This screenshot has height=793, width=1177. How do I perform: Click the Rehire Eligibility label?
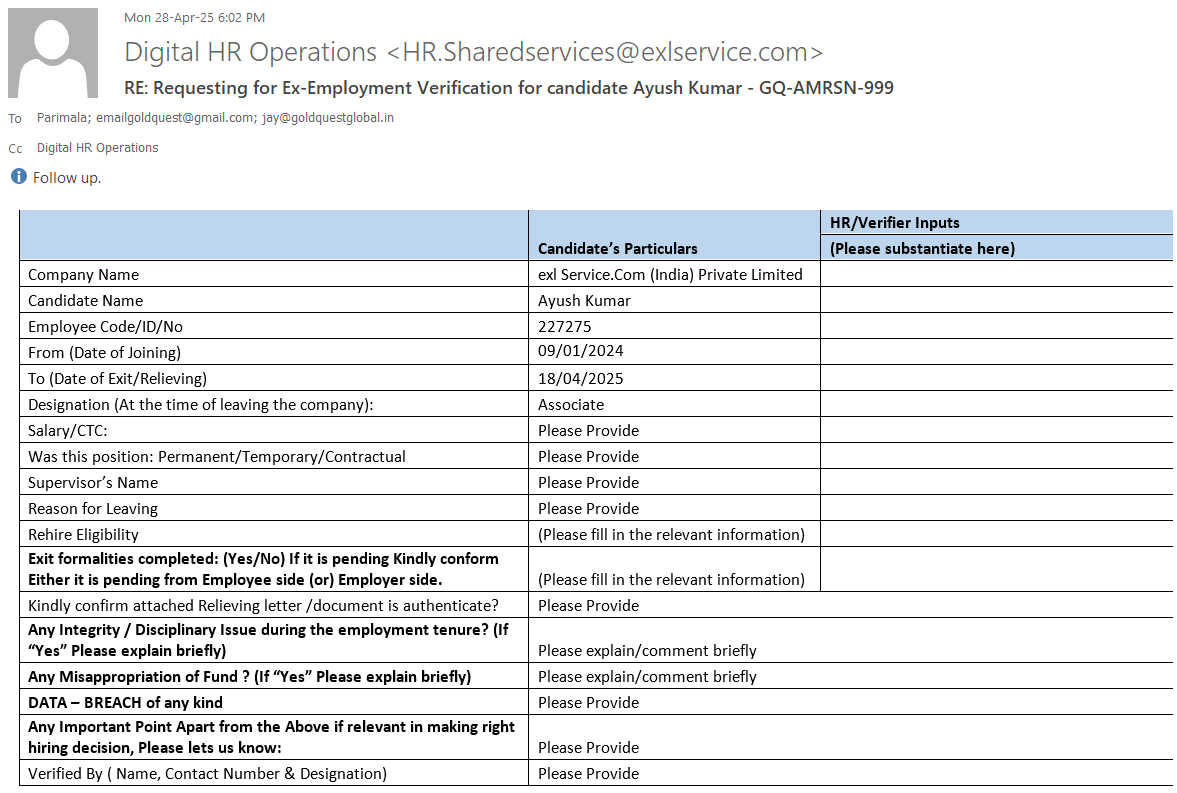pyautogui.click(x=83, y=535)
